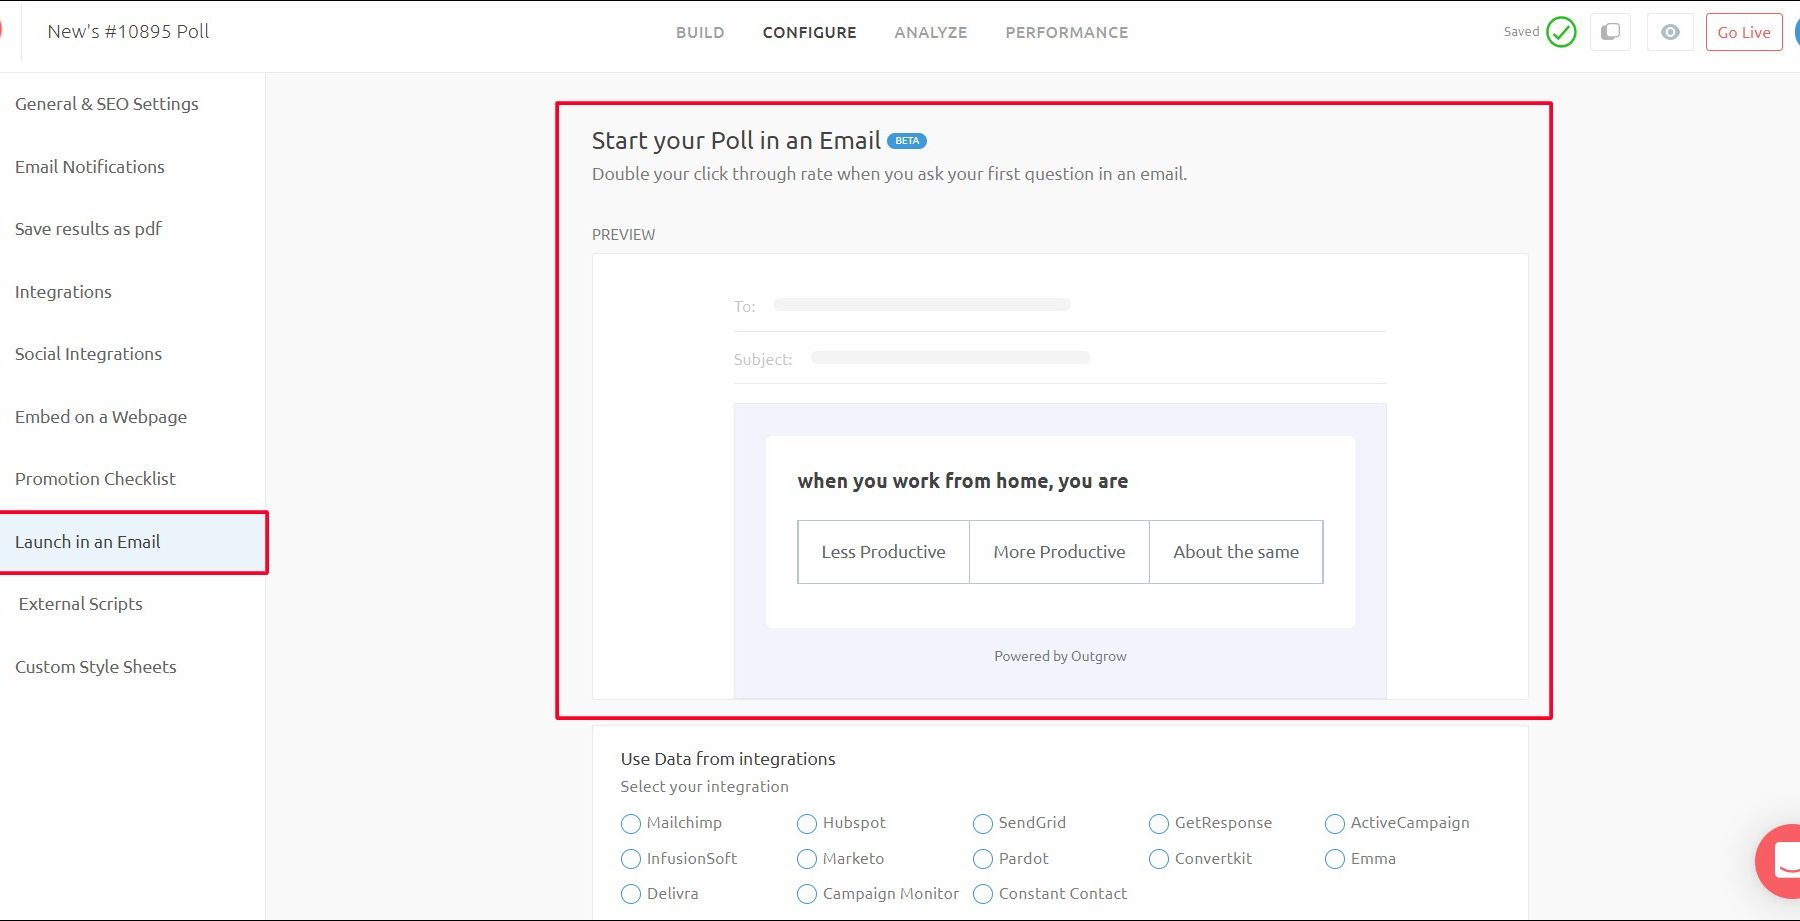Switch to the BUILD tab
Image resolution: width=1800 pixels, height=921 pixels.
point(700,33)
